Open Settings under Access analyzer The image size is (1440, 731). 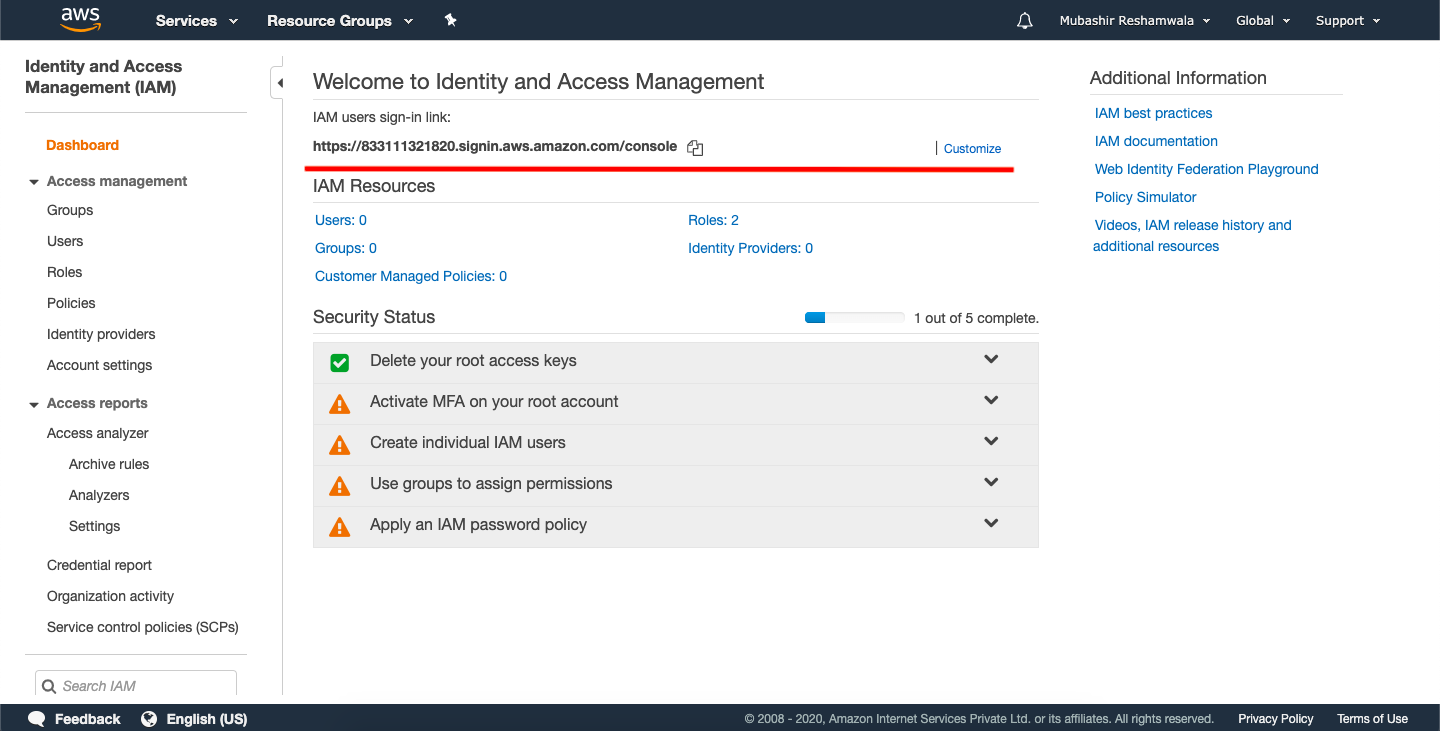point(94,526)
